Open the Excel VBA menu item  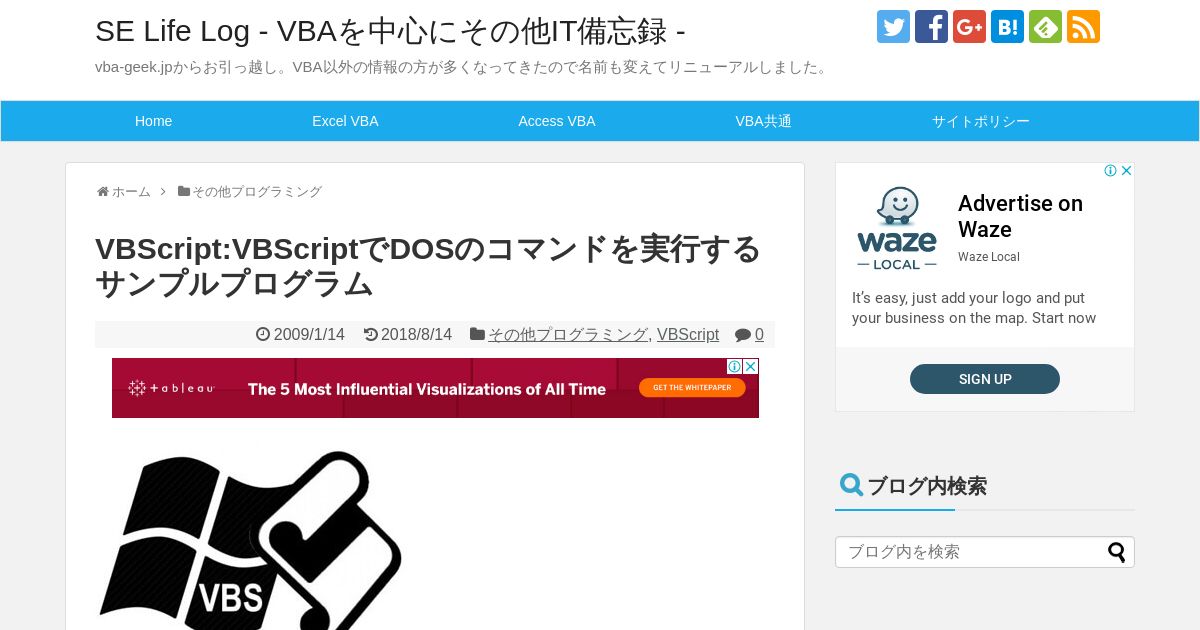click(x=345, y=121)
